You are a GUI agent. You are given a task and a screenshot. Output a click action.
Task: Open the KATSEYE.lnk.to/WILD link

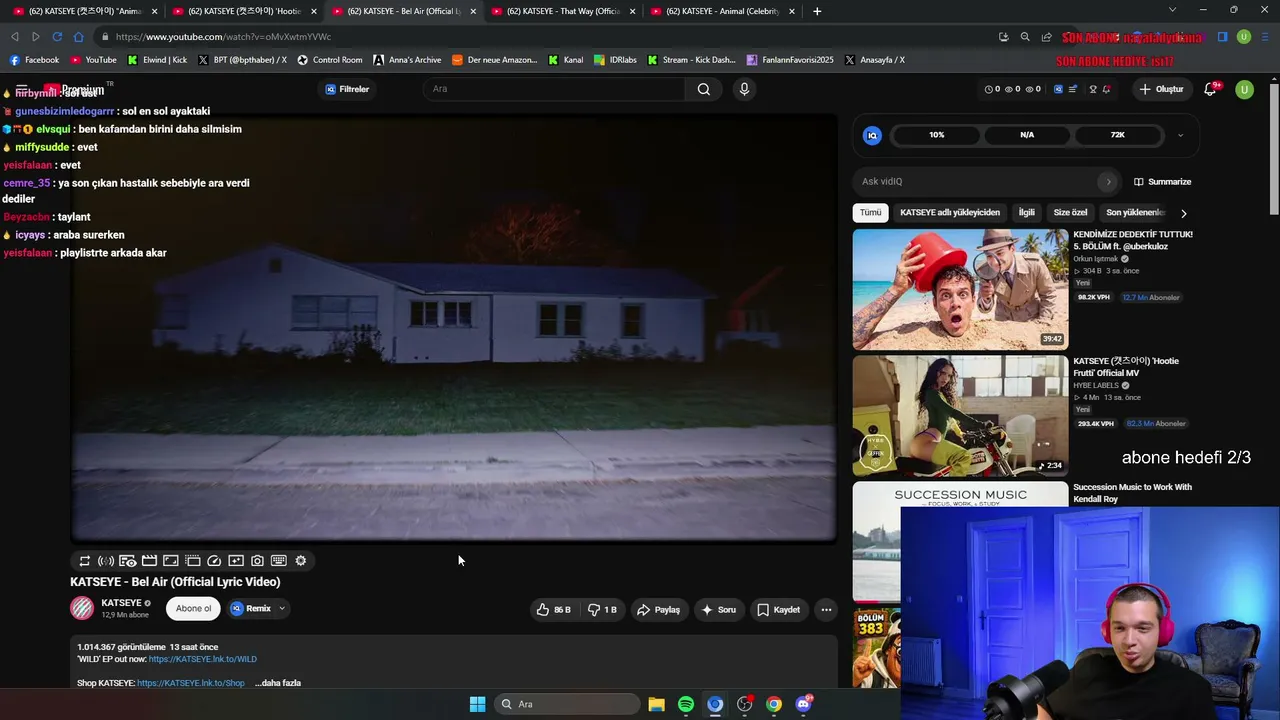click(203, 659)
